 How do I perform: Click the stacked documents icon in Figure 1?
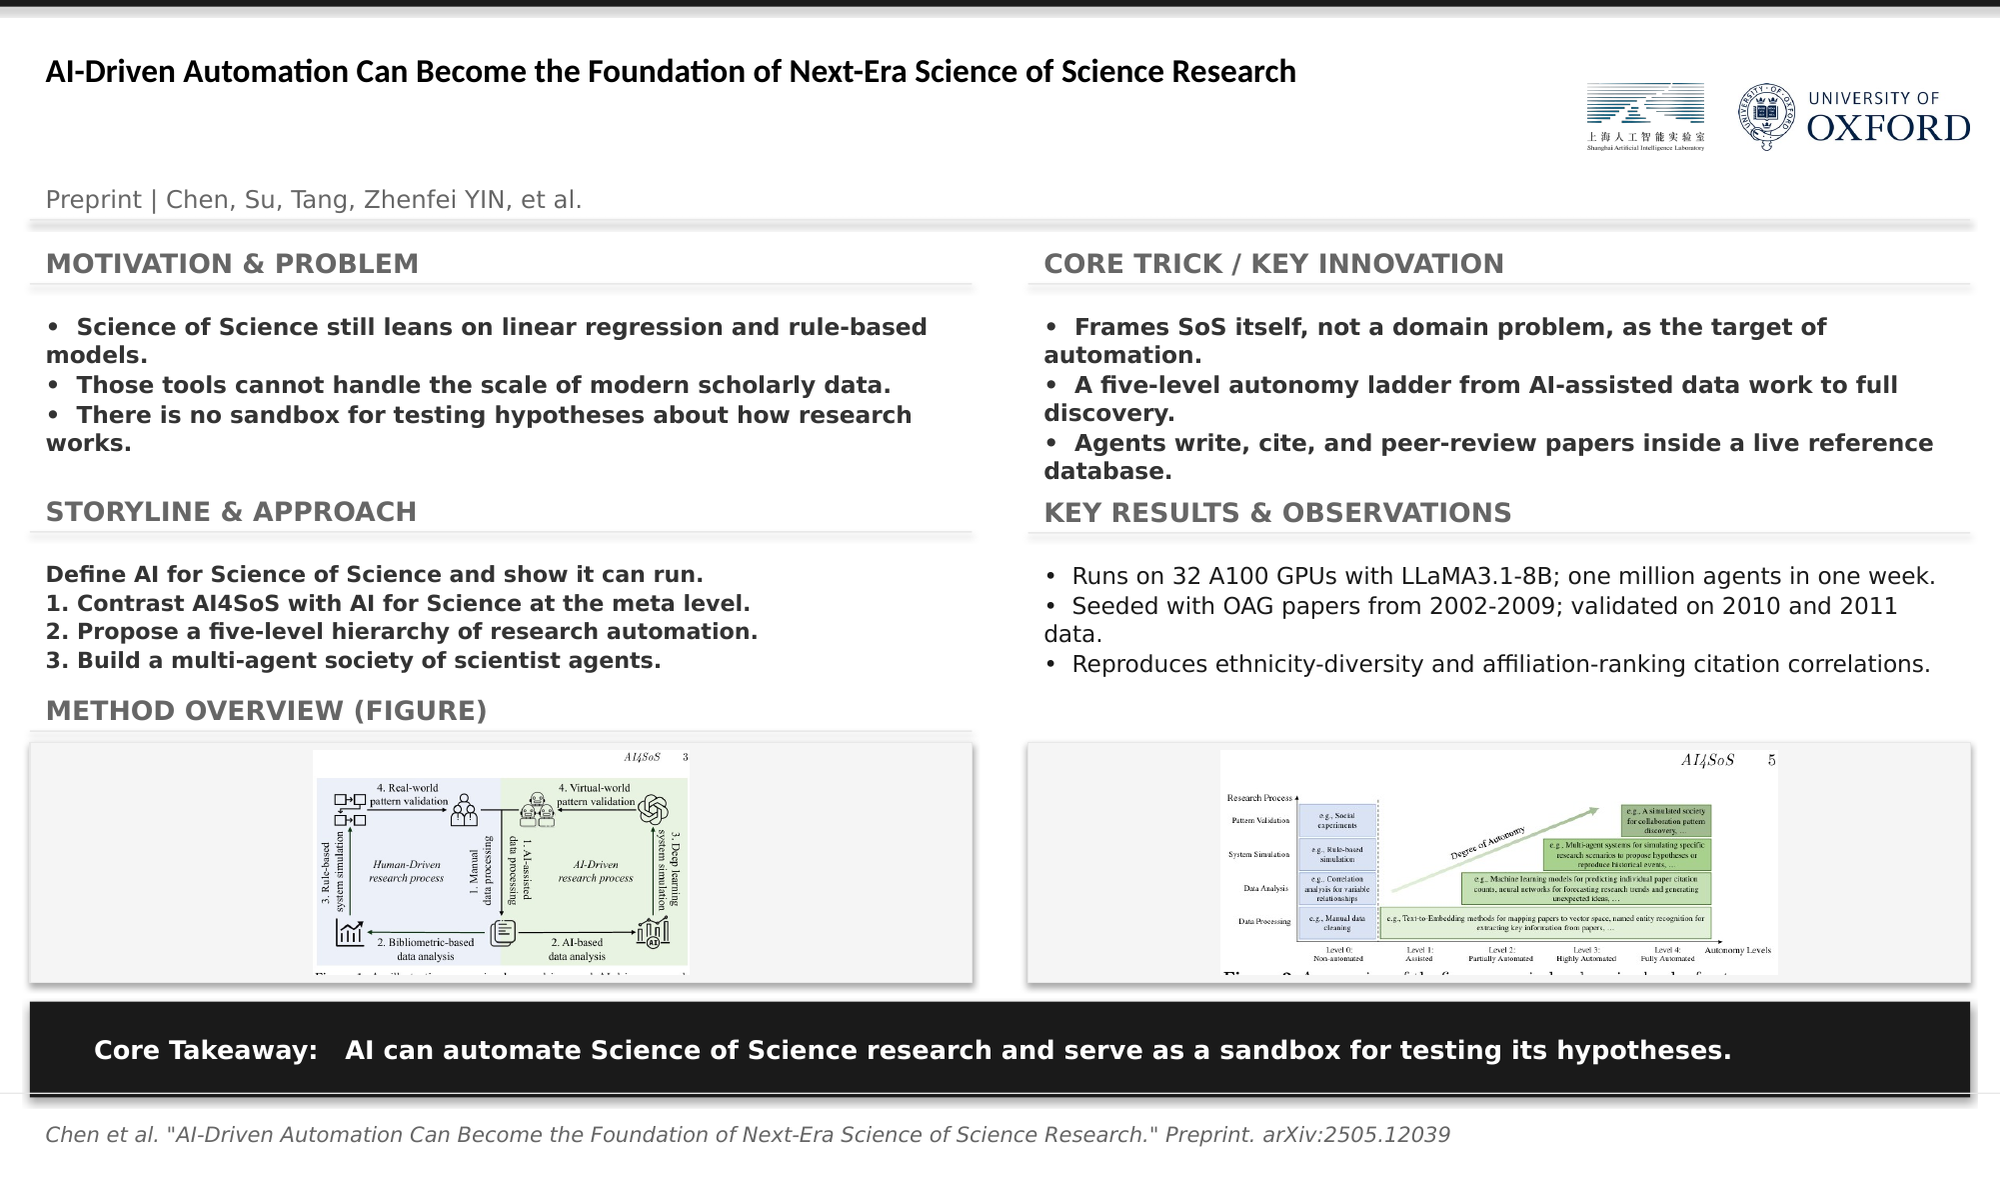[x=503, y=933]
